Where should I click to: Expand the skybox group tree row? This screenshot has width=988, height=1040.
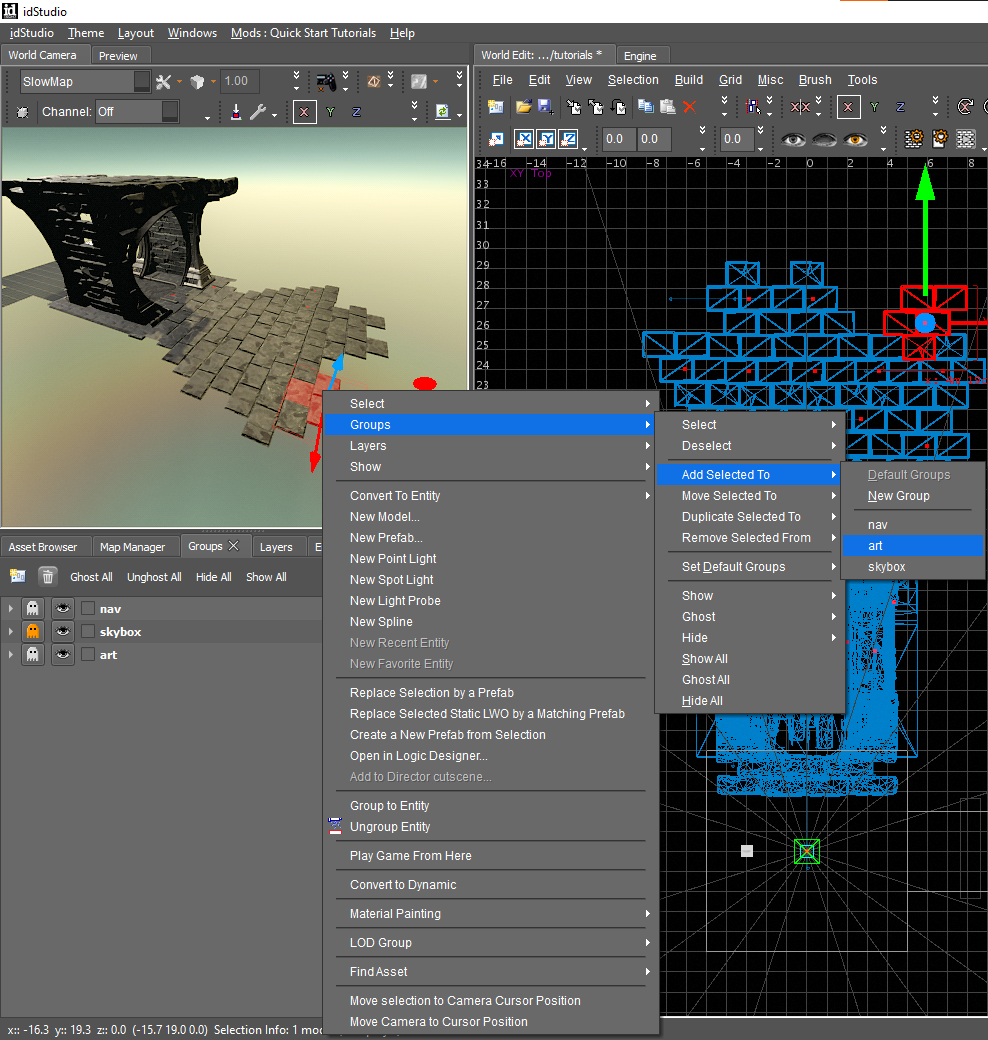point(11,631)
